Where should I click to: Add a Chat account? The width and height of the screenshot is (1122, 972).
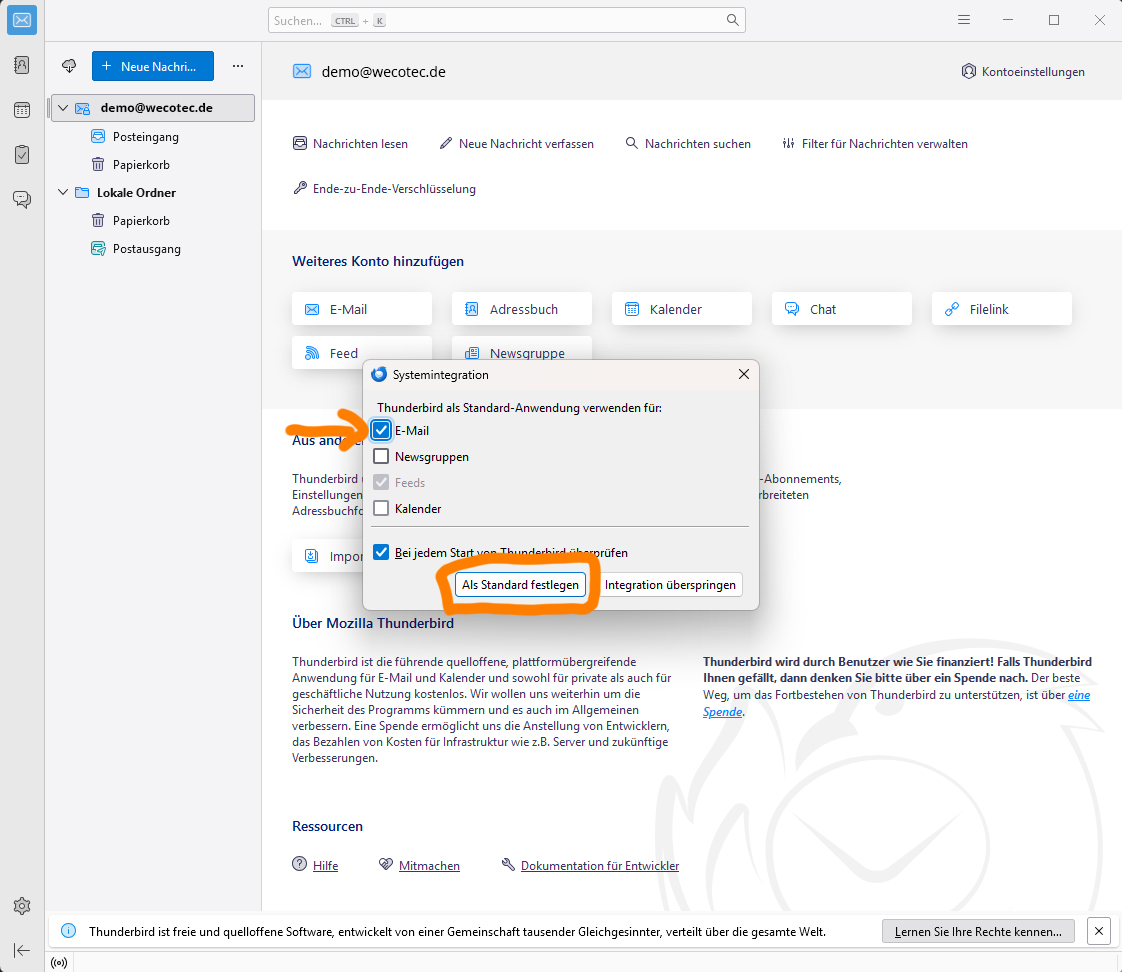tap(842, 308)
